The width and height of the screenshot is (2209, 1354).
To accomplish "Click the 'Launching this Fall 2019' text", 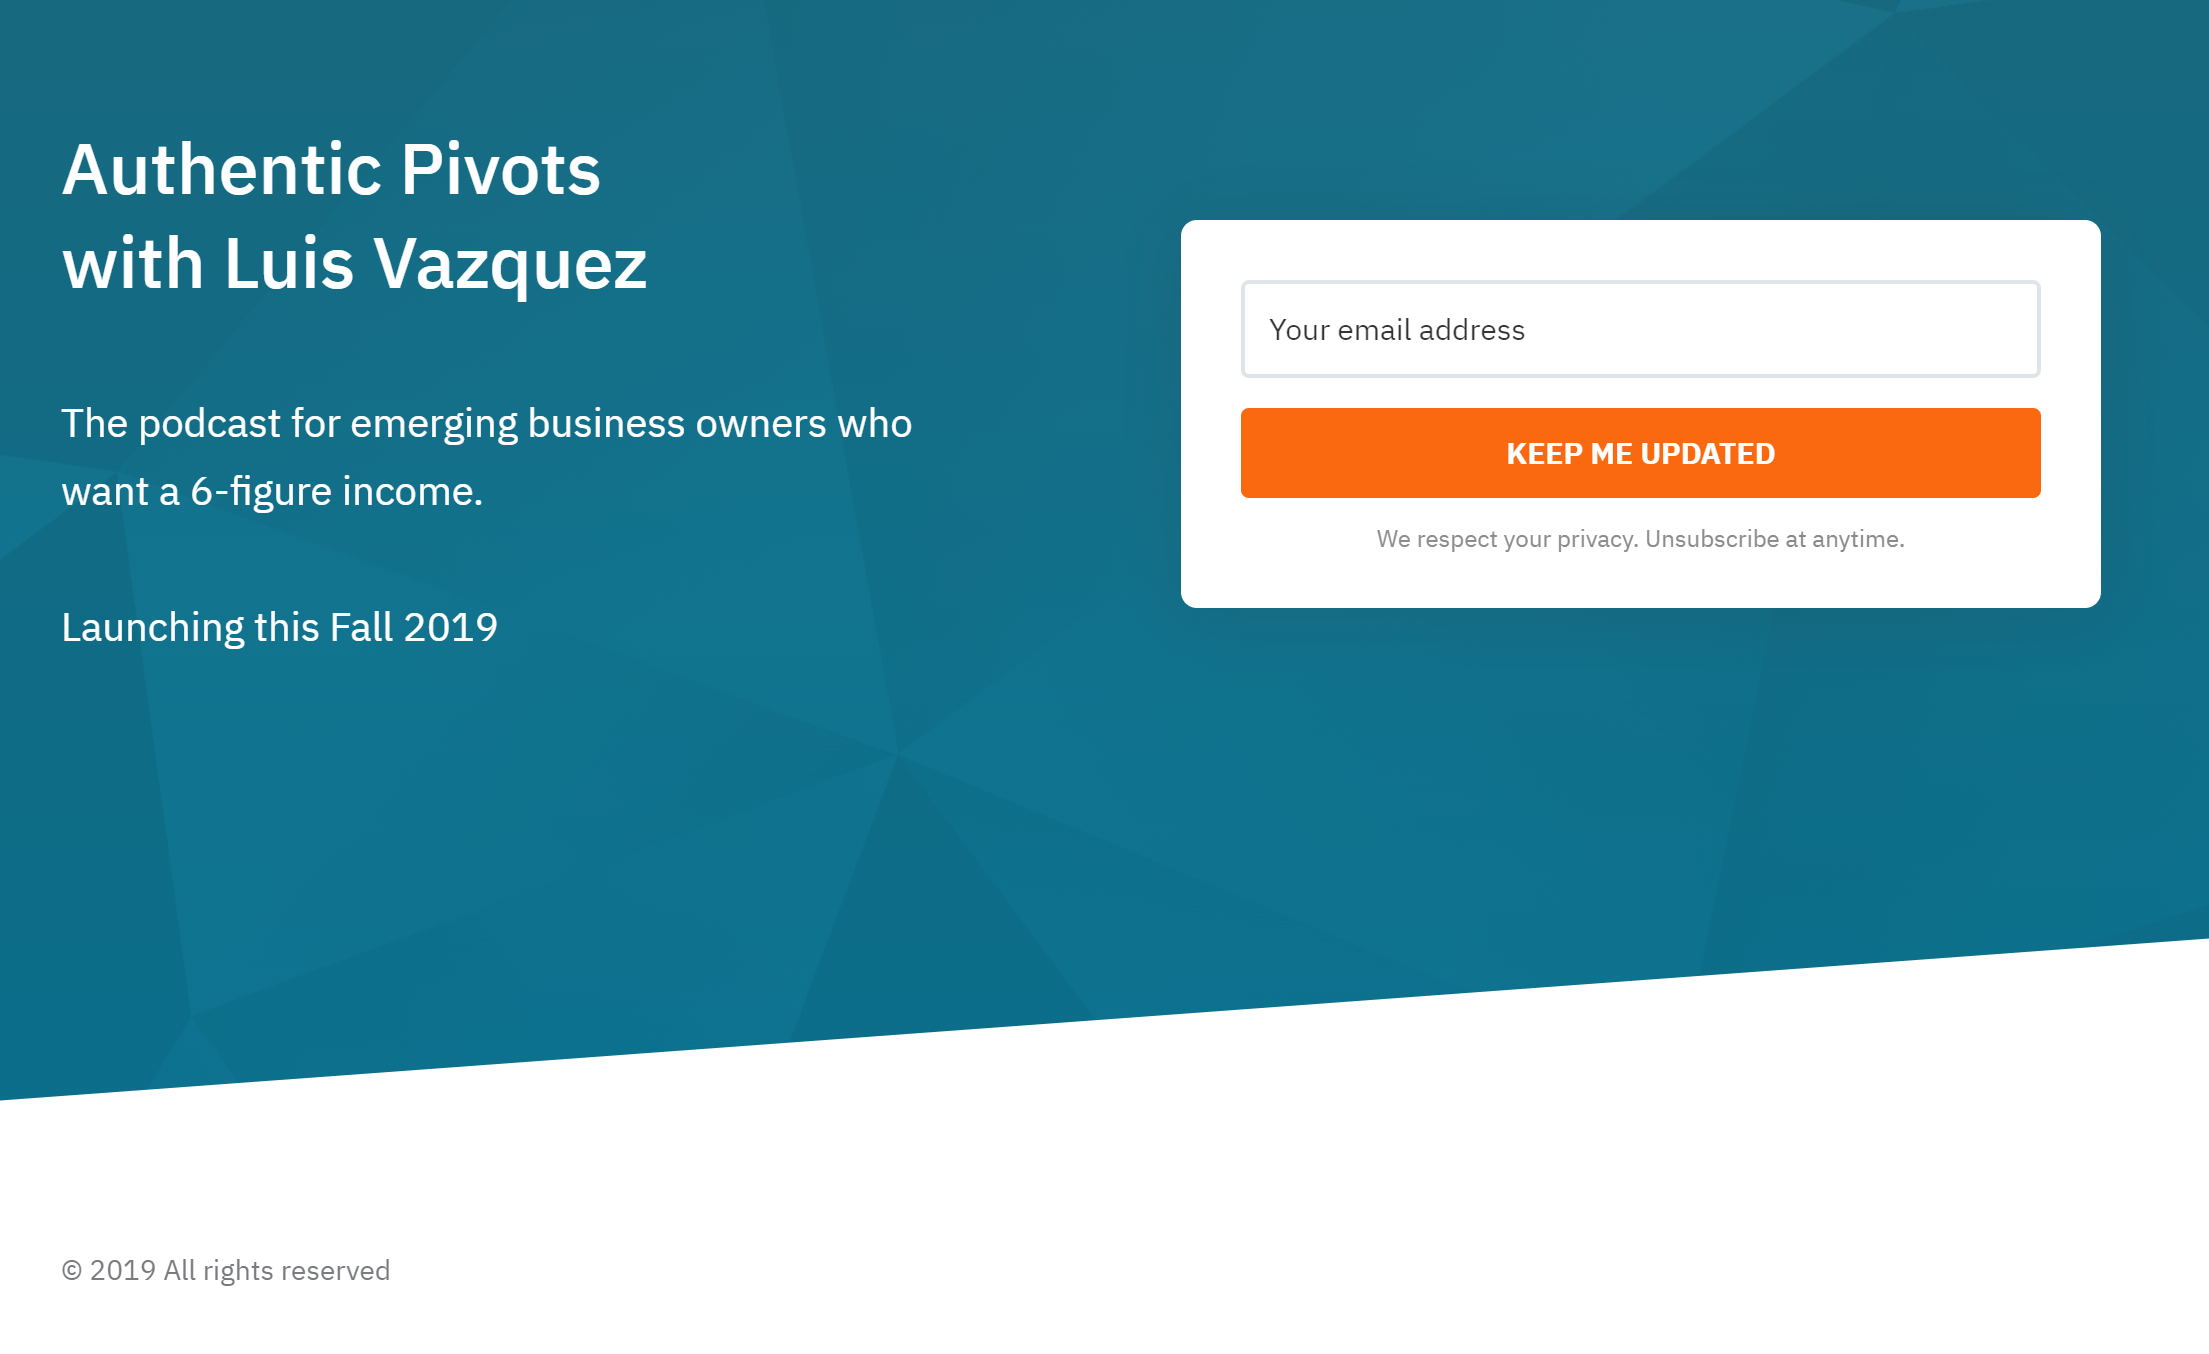I will [279, 628].
